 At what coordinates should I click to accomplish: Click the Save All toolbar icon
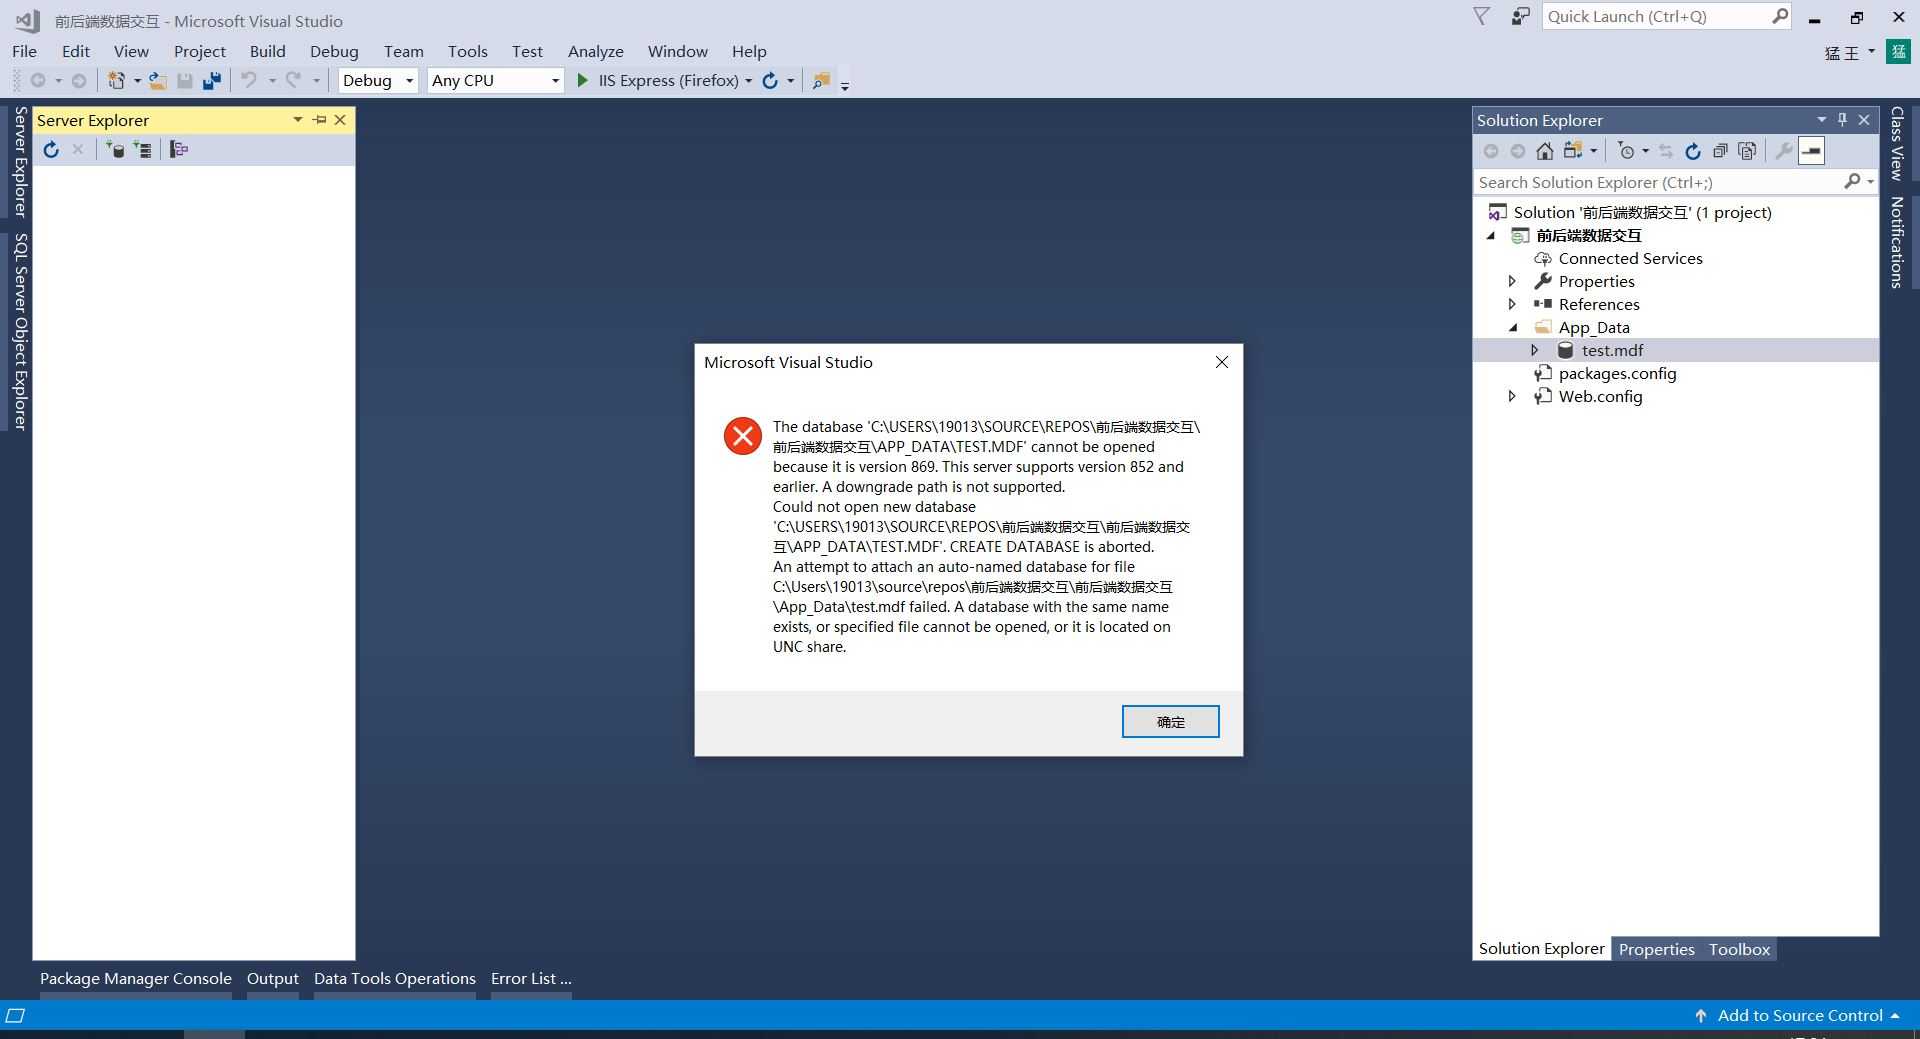pos(211,81)
